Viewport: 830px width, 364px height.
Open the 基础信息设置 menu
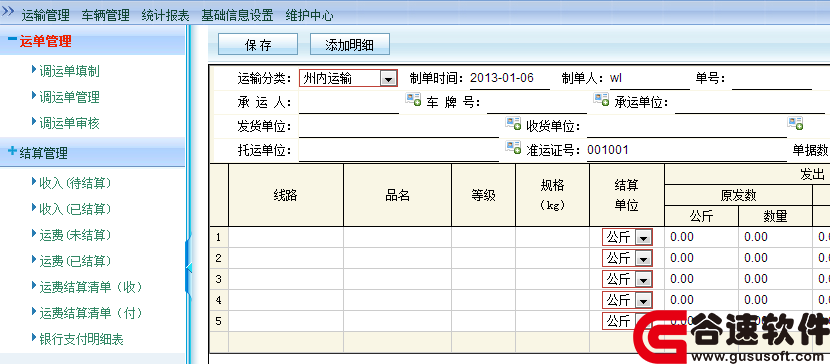coord(237,15)
